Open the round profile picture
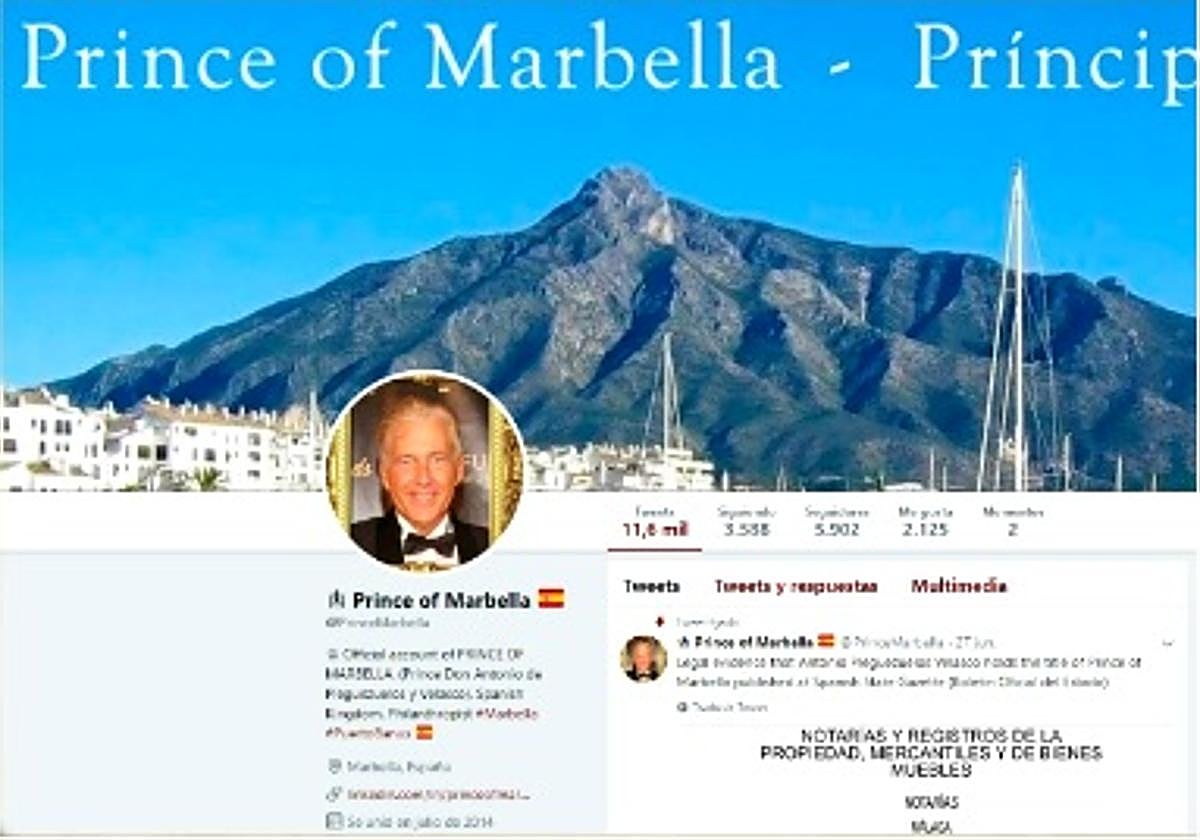The width and height of the screenshot is (1200, 840). coord(426,472)
